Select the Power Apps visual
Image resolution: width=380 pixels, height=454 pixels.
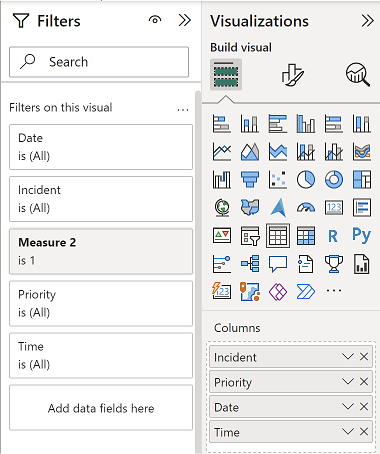point(278,292)
